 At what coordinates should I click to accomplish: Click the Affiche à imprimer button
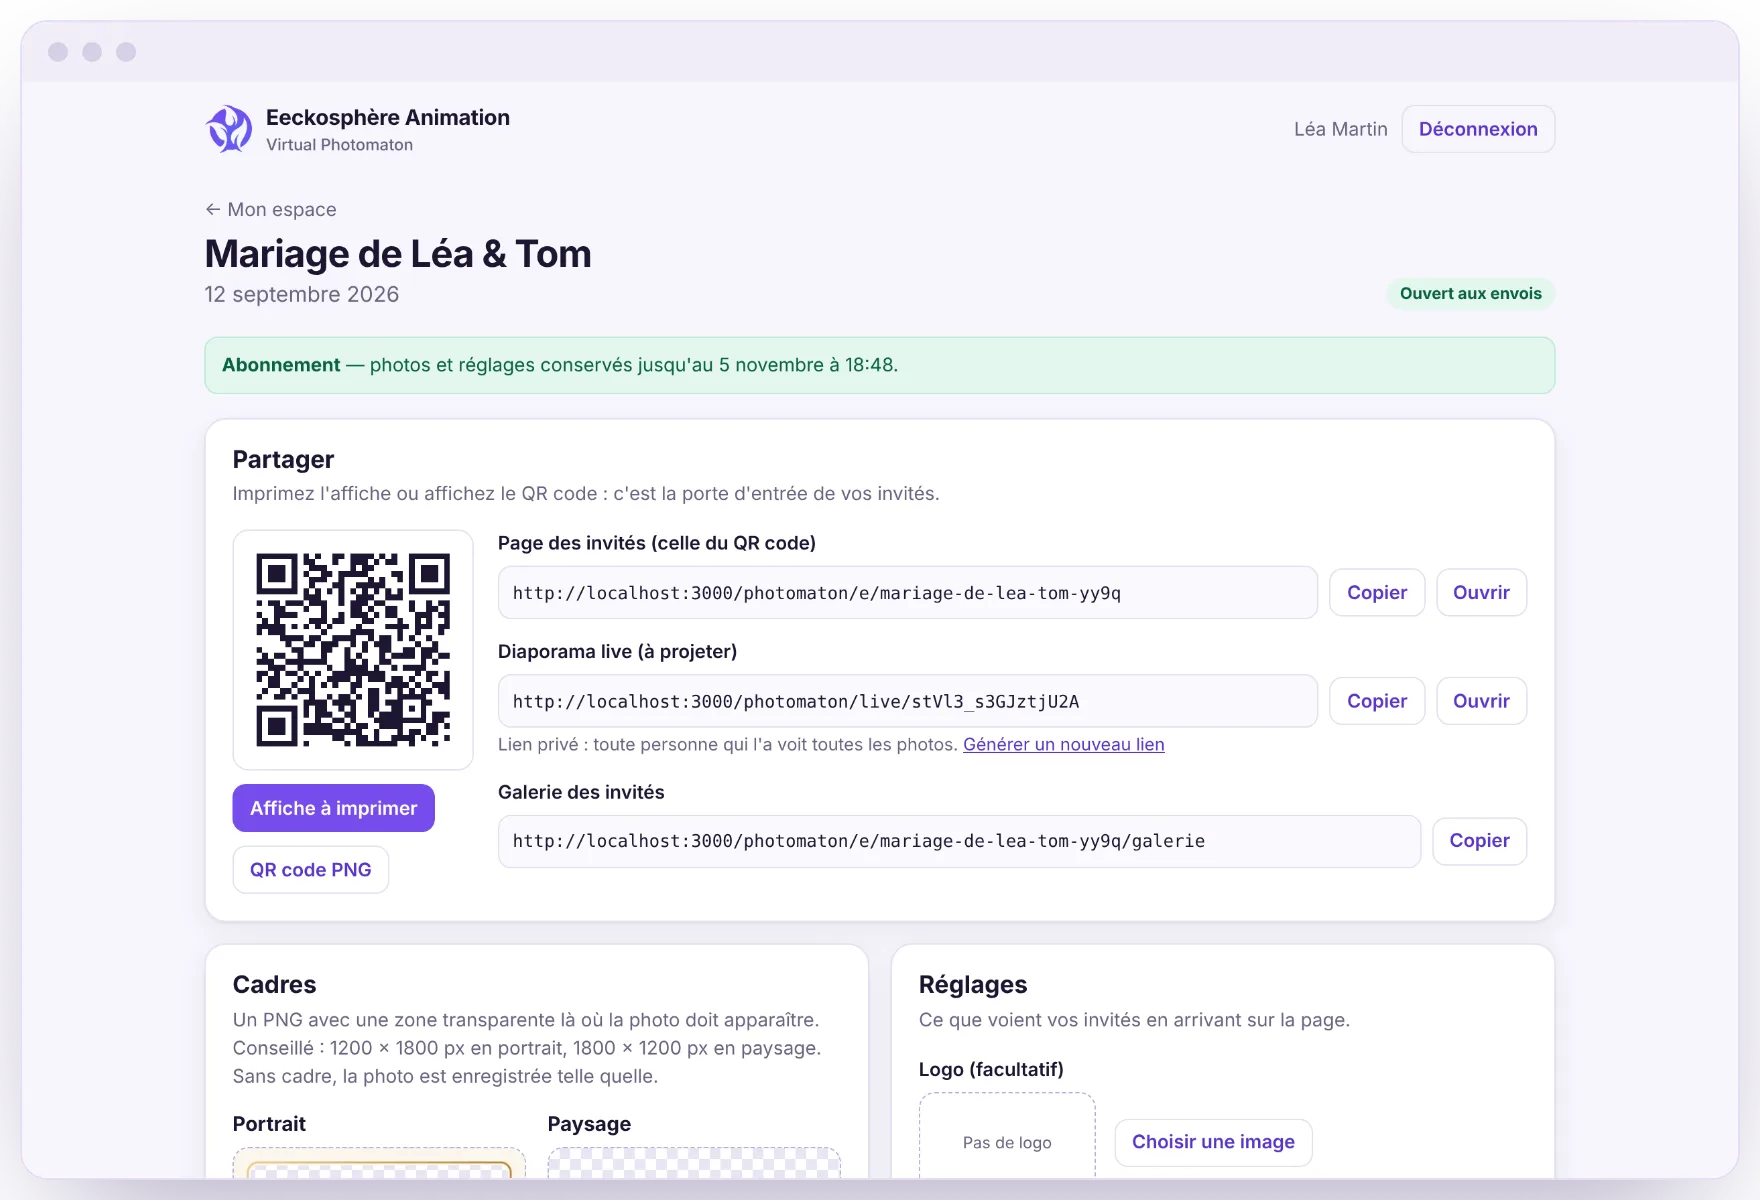pyautogui.click(x=333, y=808)
